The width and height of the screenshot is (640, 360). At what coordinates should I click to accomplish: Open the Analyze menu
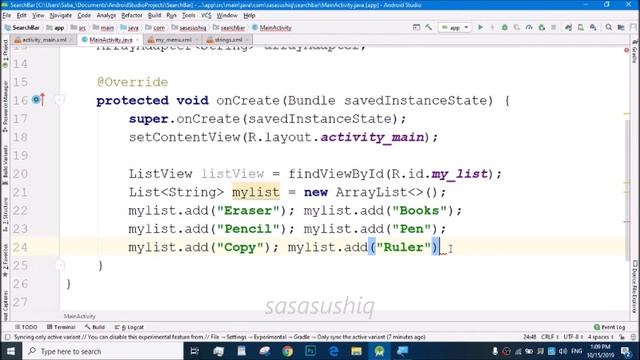pyautogui.click(x=106, y=16)
